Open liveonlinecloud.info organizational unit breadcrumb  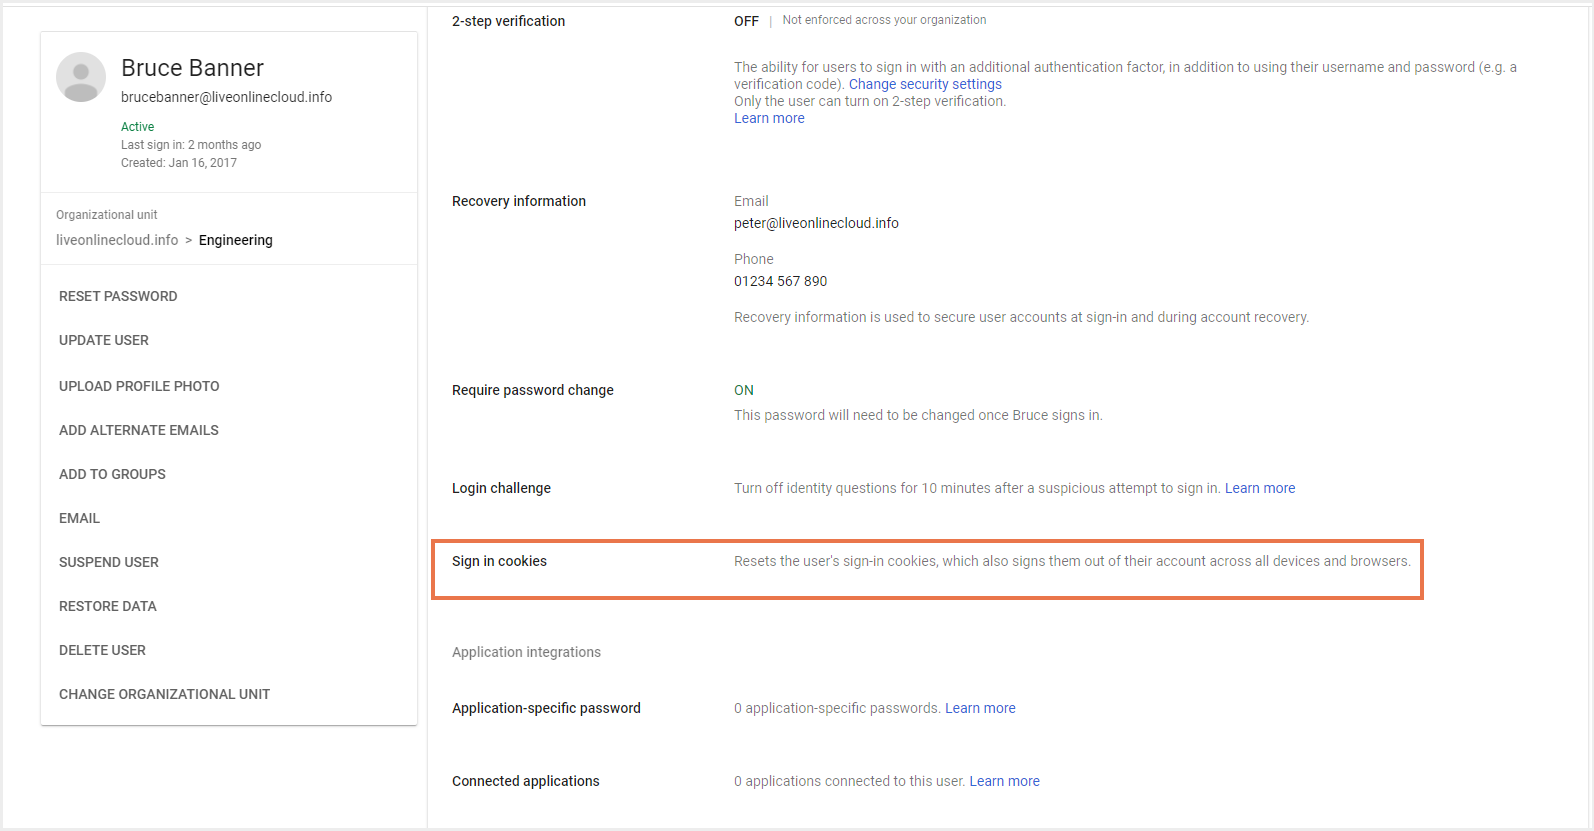coord(117,240)
